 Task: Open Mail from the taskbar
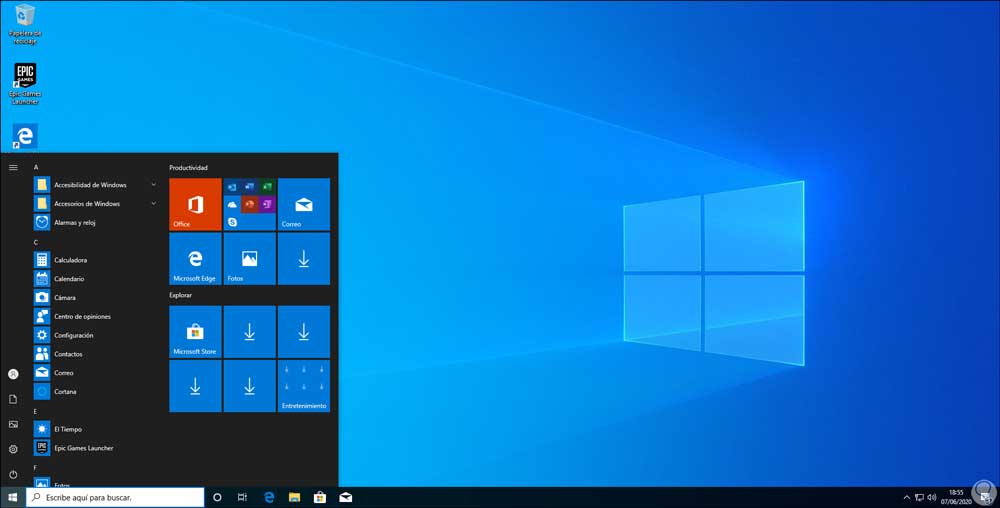point(346,497)
